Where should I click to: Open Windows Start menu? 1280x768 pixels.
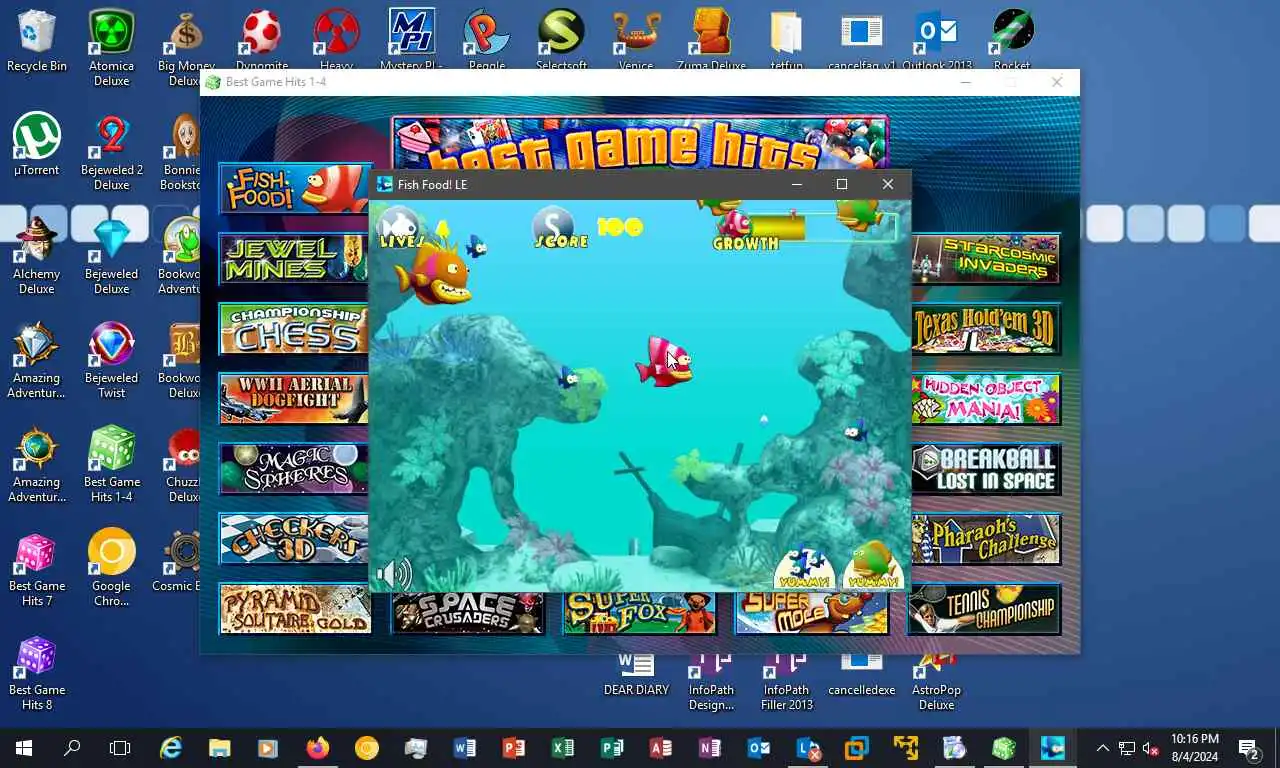[24, 748]
